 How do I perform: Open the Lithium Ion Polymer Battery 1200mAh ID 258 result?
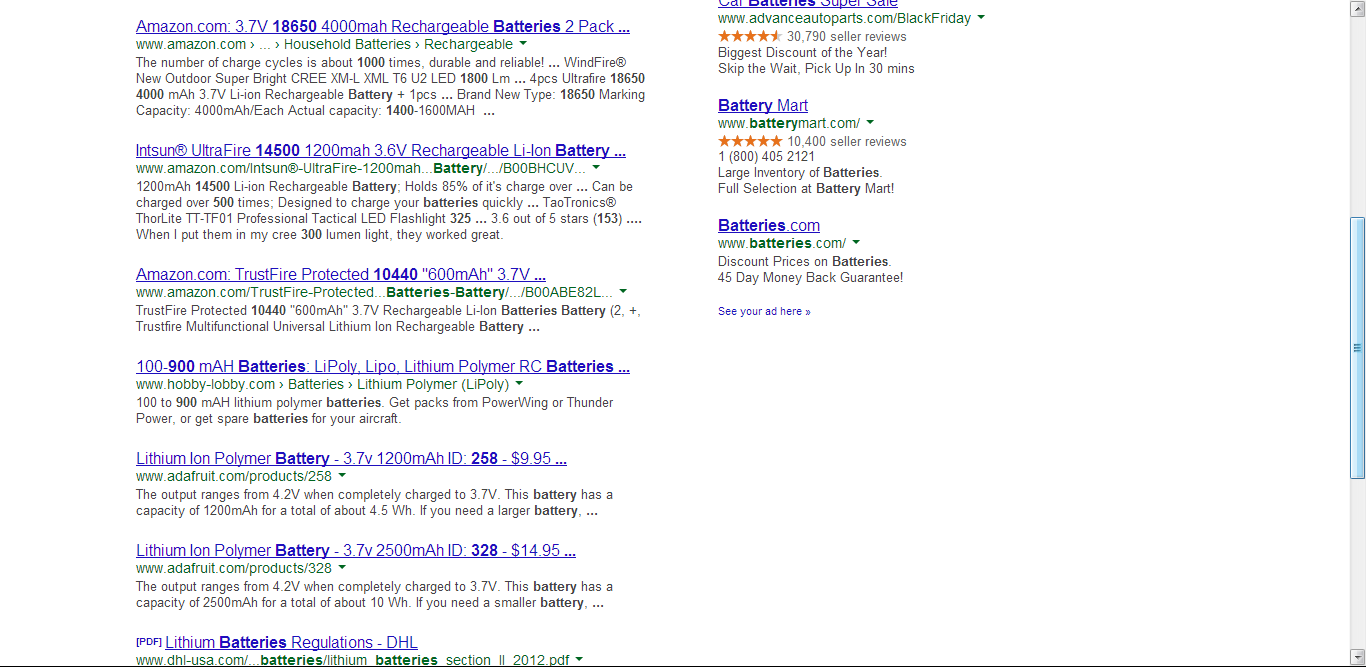coord(351,458)
